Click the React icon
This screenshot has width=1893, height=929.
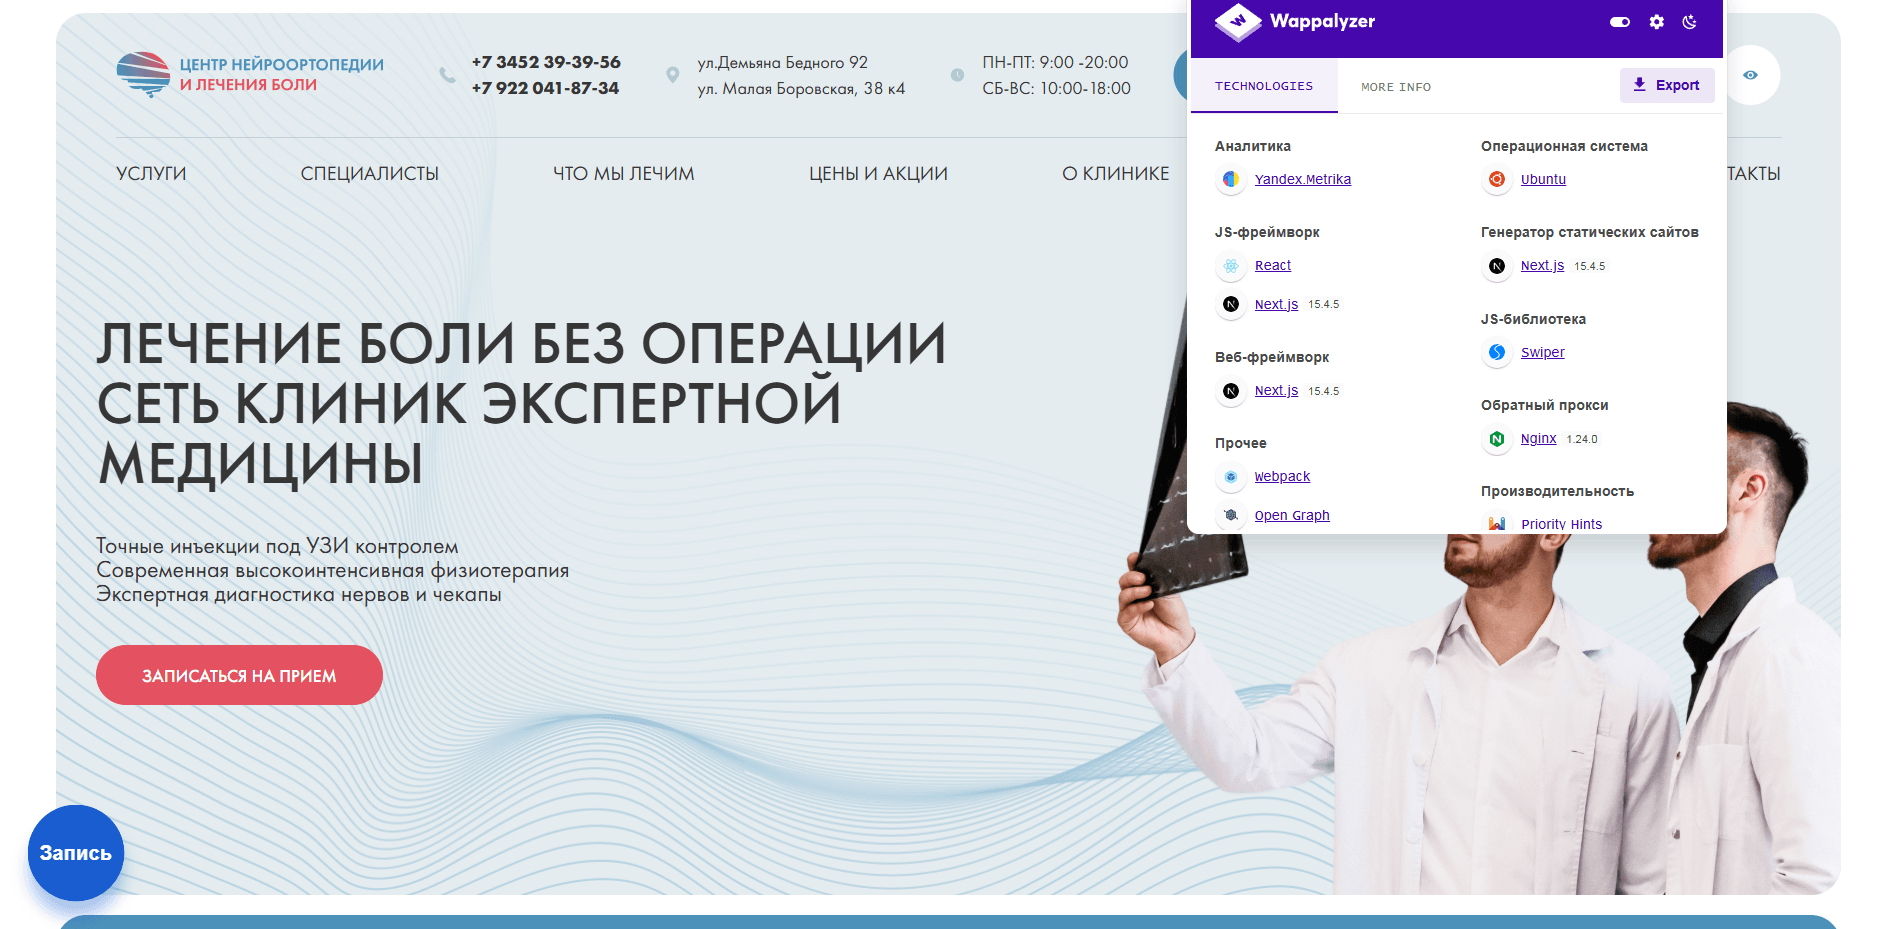pyautogui.click(x=1231, y=266)
